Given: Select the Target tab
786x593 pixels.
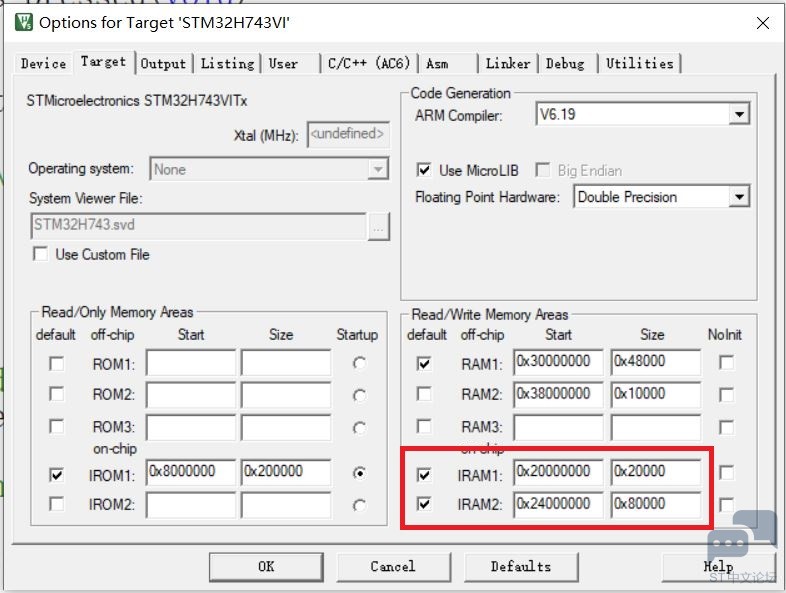Looking at the screenshot, I should (x=104, y=62).
